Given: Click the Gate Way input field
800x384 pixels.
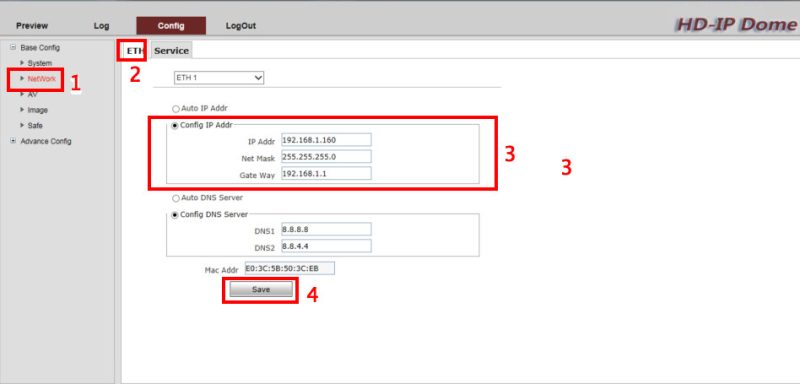Looking at the screenshot, I should pyautogui.click(x=326, y=173).
